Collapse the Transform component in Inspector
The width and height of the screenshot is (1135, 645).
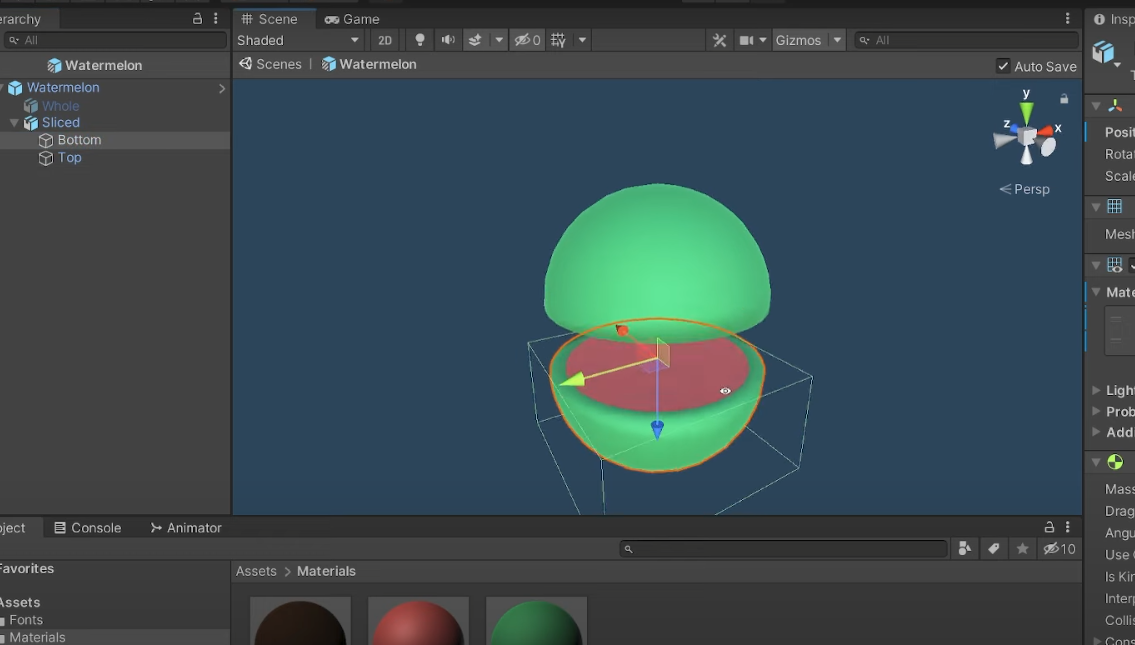coord(1096,106)
